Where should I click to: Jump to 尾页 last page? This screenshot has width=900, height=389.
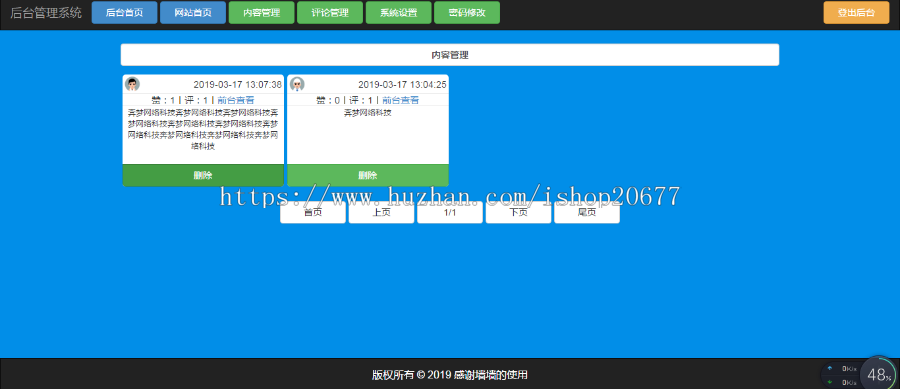point(587,213)
